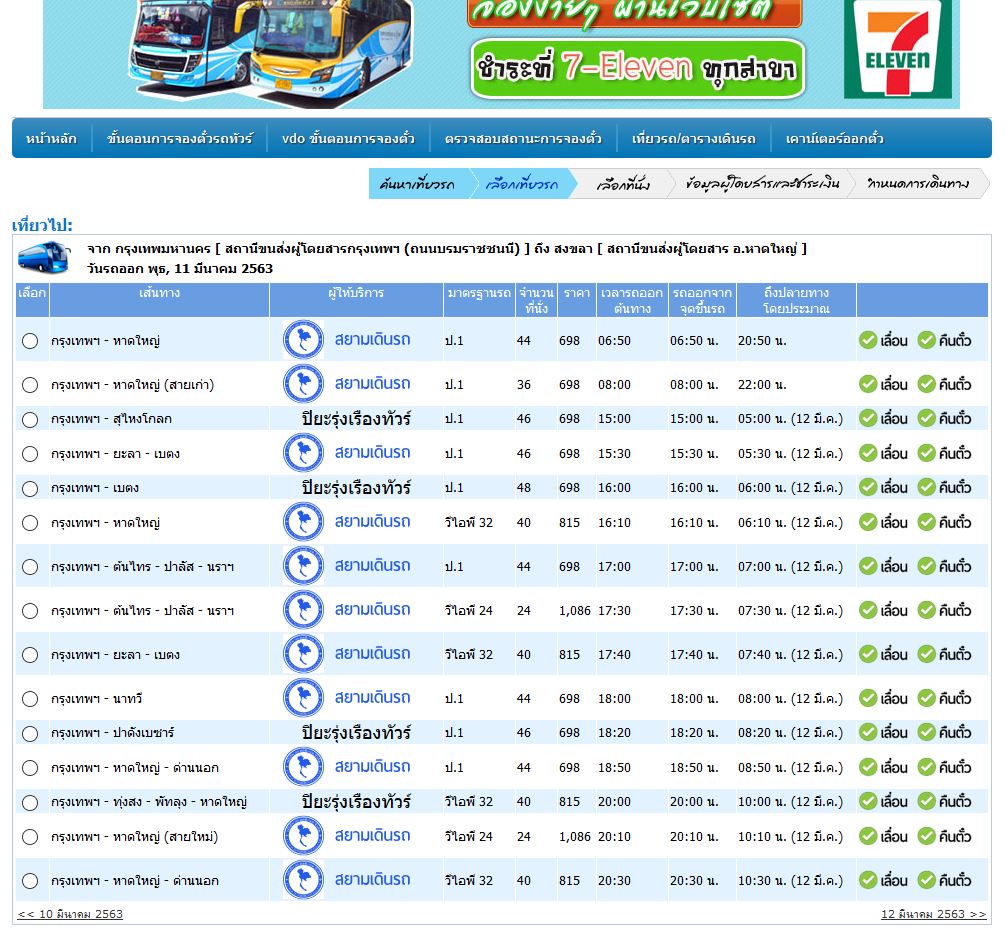The width and height of the screenshot is (1007, 933).
Task: Open ตรวจสอบสถานะการจองตั๋ว menu item
Action: click(523, 138)
